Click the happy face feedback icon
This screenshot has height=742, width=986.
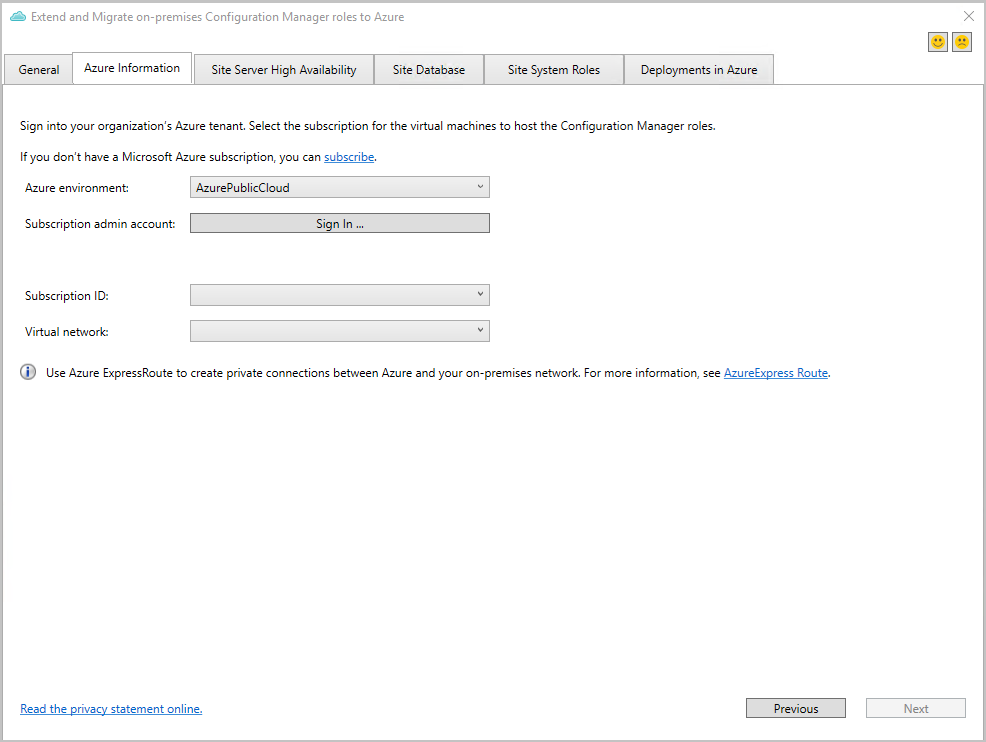(937, 41)
